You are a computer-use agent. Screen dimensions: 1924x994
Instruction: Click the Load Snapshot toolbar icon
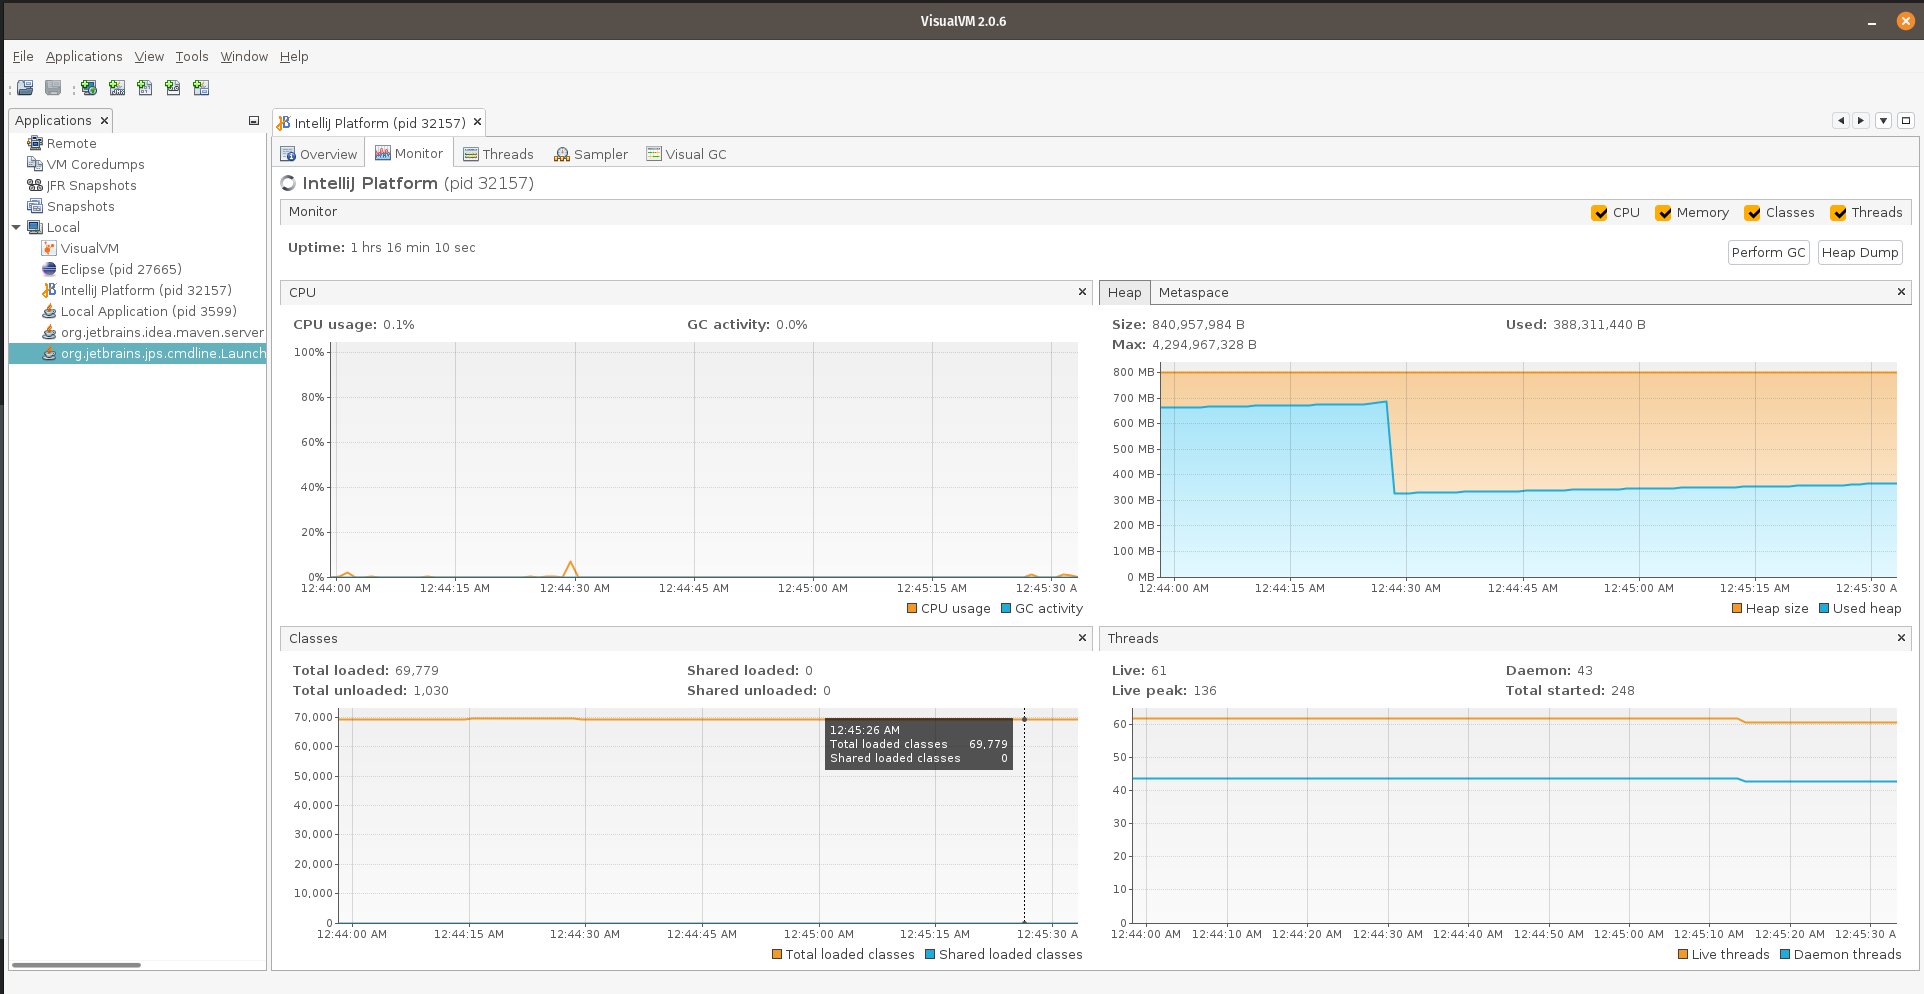25,88
